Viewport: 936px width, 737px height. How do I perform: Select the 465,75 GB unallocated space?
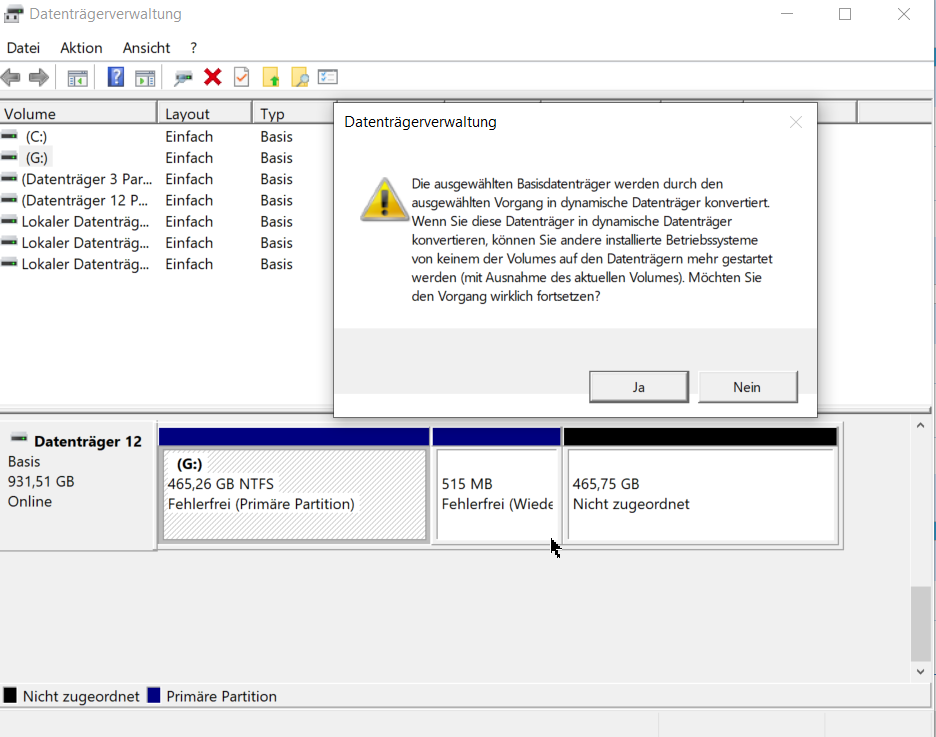tap(700, 495)
